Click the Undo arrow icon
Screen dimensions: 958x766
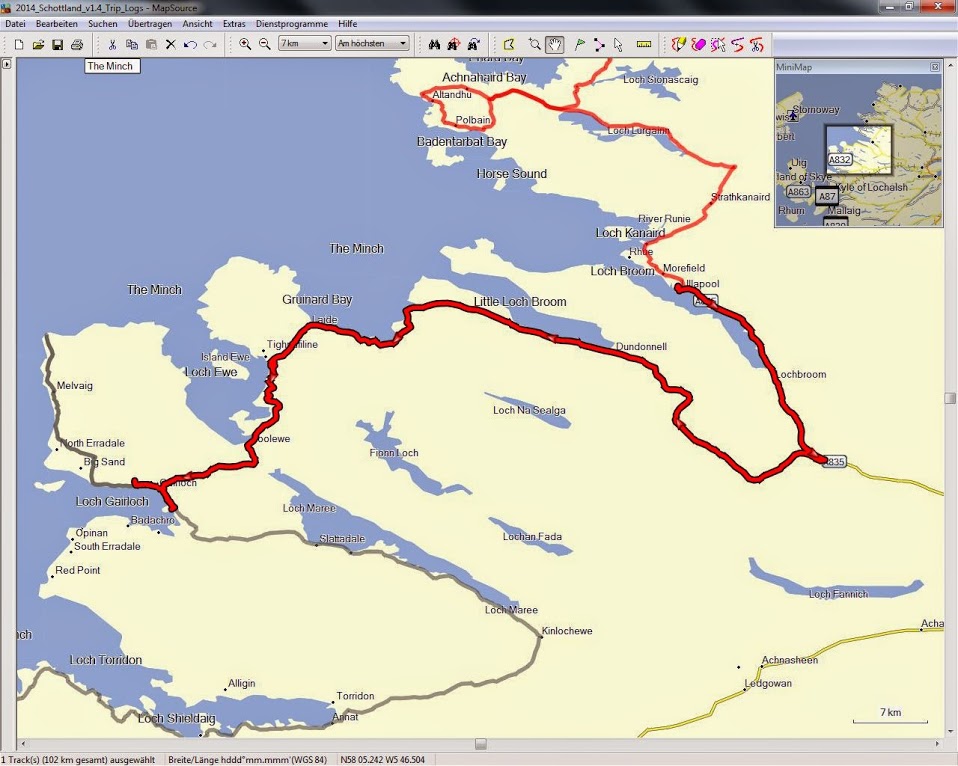pos(190,44)
